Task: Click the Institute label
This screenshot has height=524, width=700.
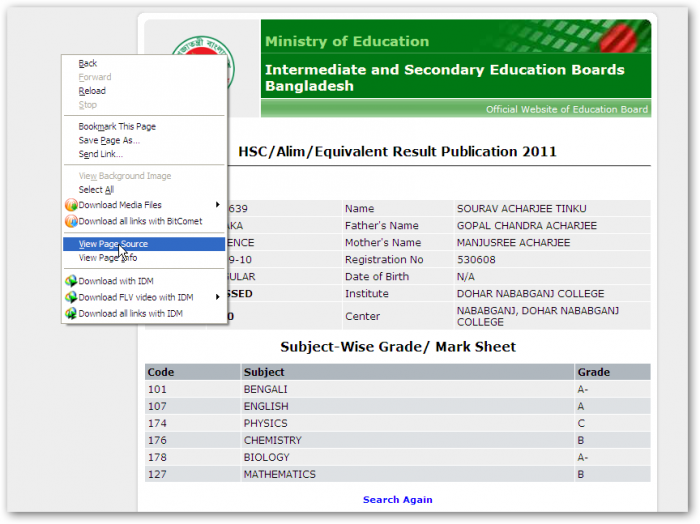Action: pos(367,294)
